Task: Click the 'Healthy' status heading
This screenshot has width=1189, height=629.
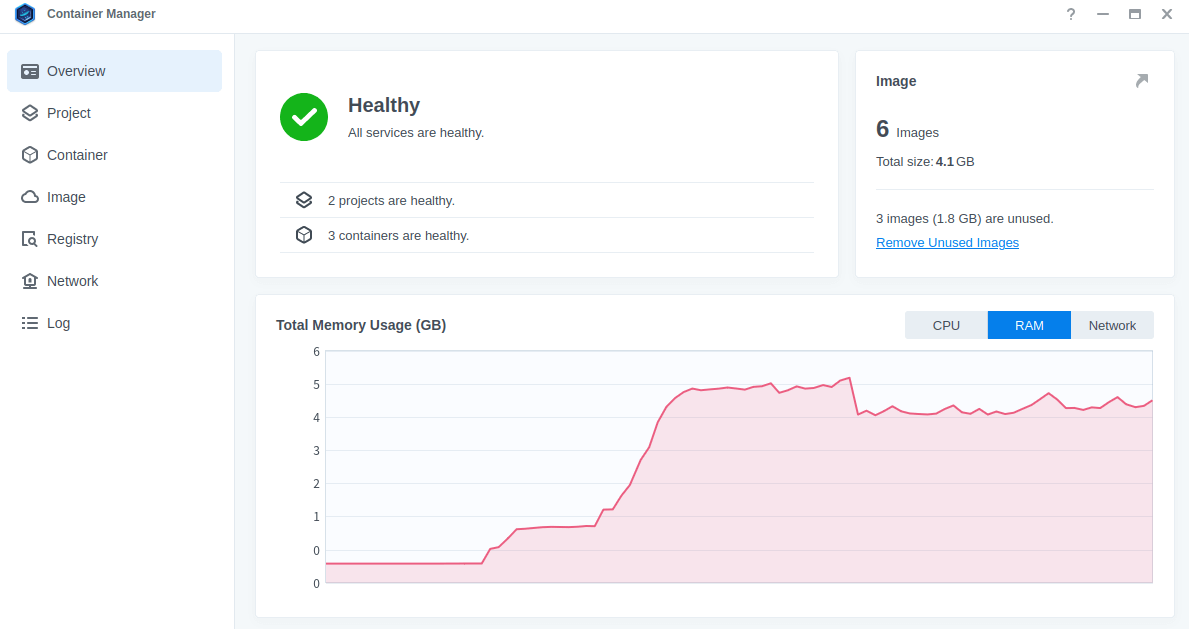Action: (x=384, y=105)
